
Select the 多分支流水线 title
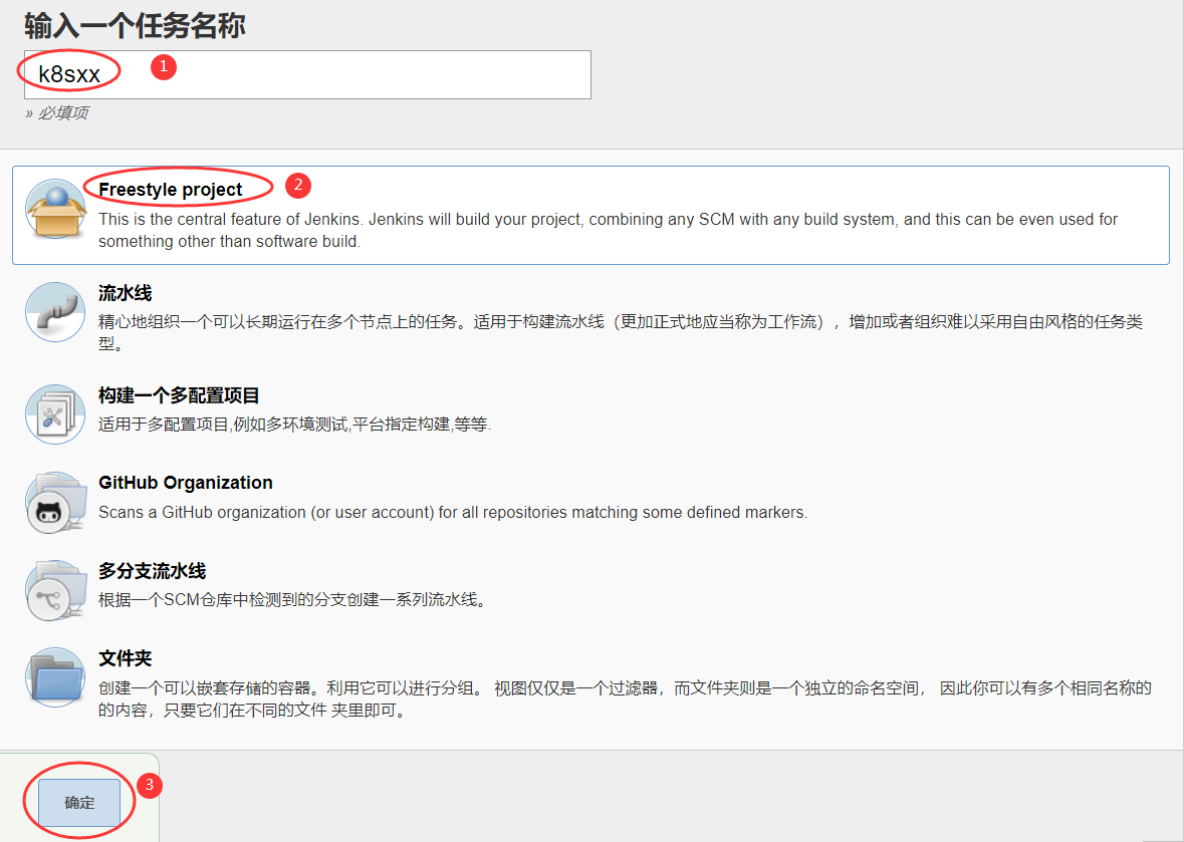pos(153,571)
